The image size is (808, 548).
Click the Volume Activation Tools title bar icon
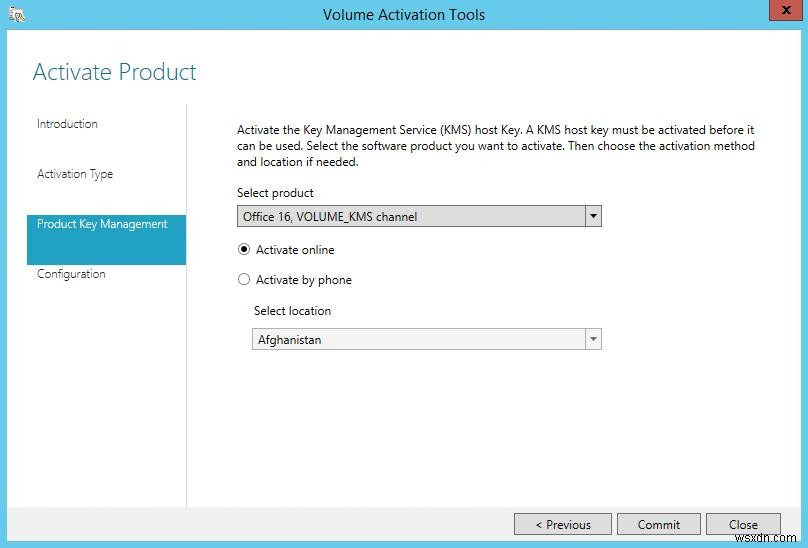coord(15,14)
